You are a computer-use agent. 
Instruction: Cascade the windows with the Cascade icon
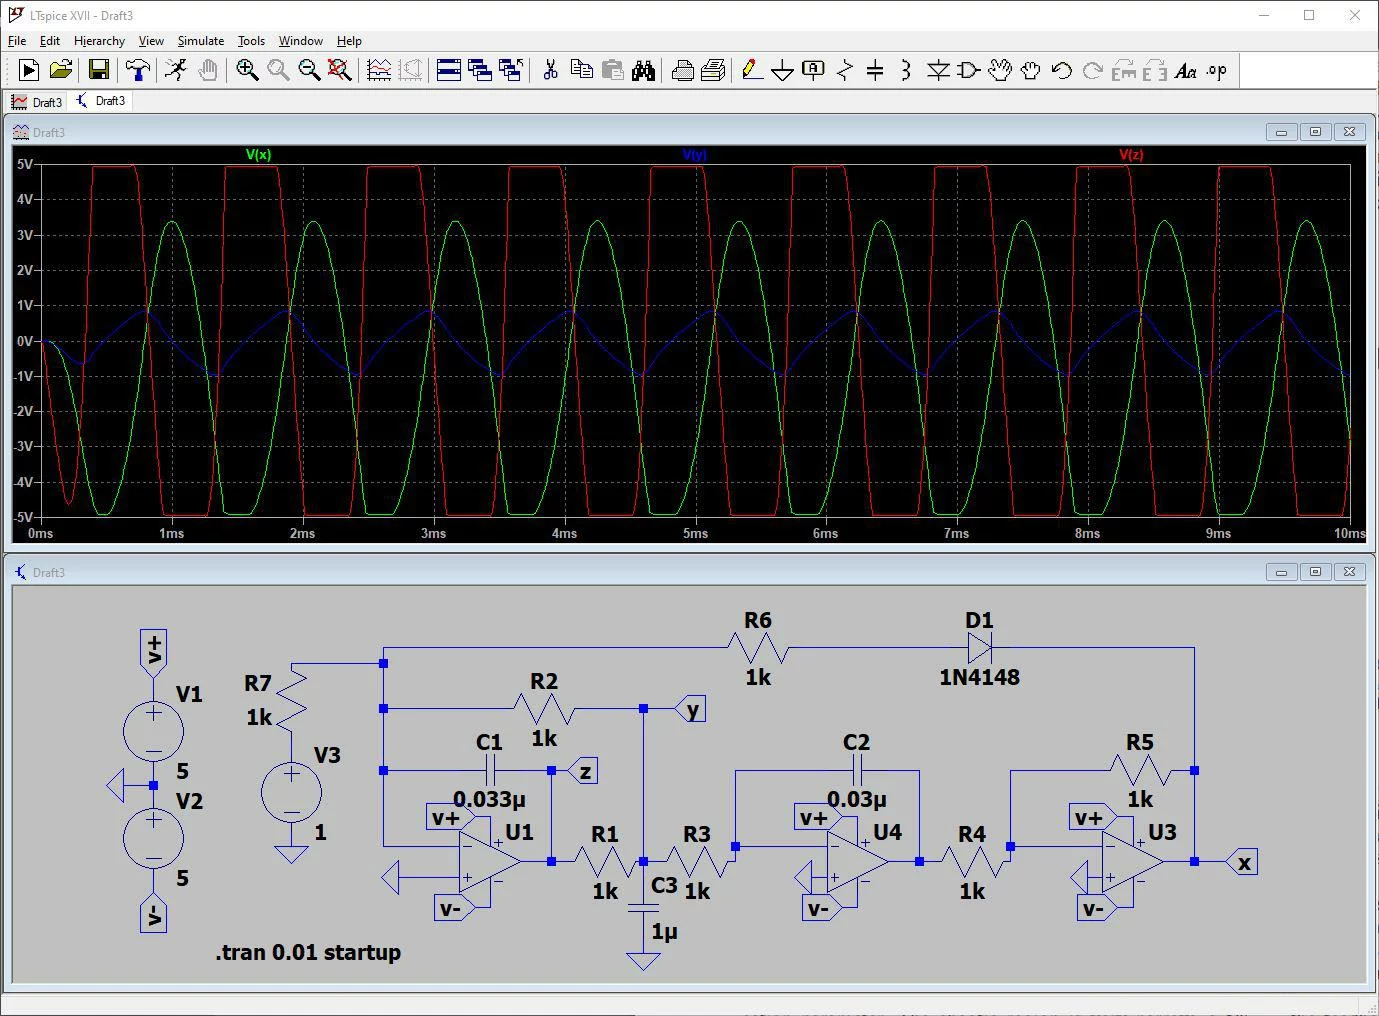point(480,70)
